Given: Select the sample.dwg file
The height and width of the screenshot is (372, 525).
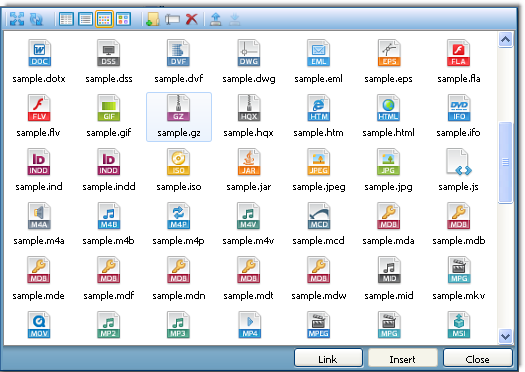Looking at the screenshot, I should click(249, 62).
